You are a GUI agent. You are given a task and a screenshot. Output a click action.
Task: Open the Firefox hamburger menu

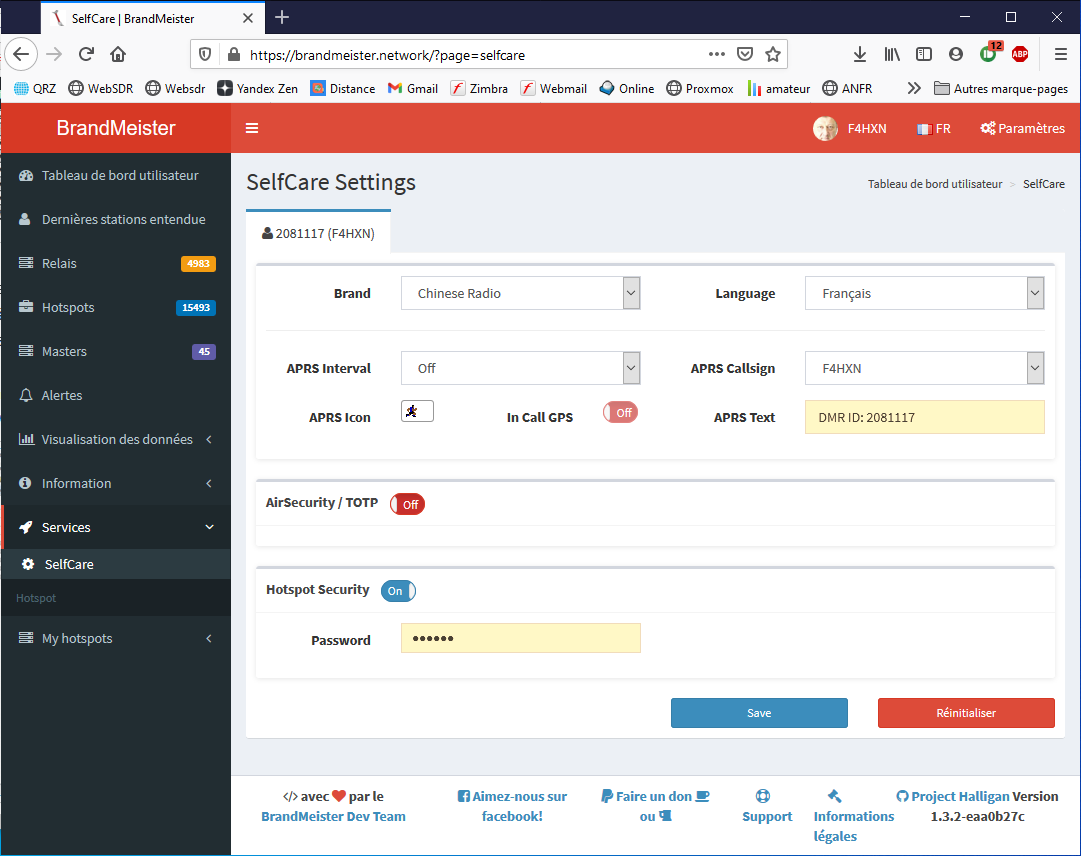(x=1060, y=54)
